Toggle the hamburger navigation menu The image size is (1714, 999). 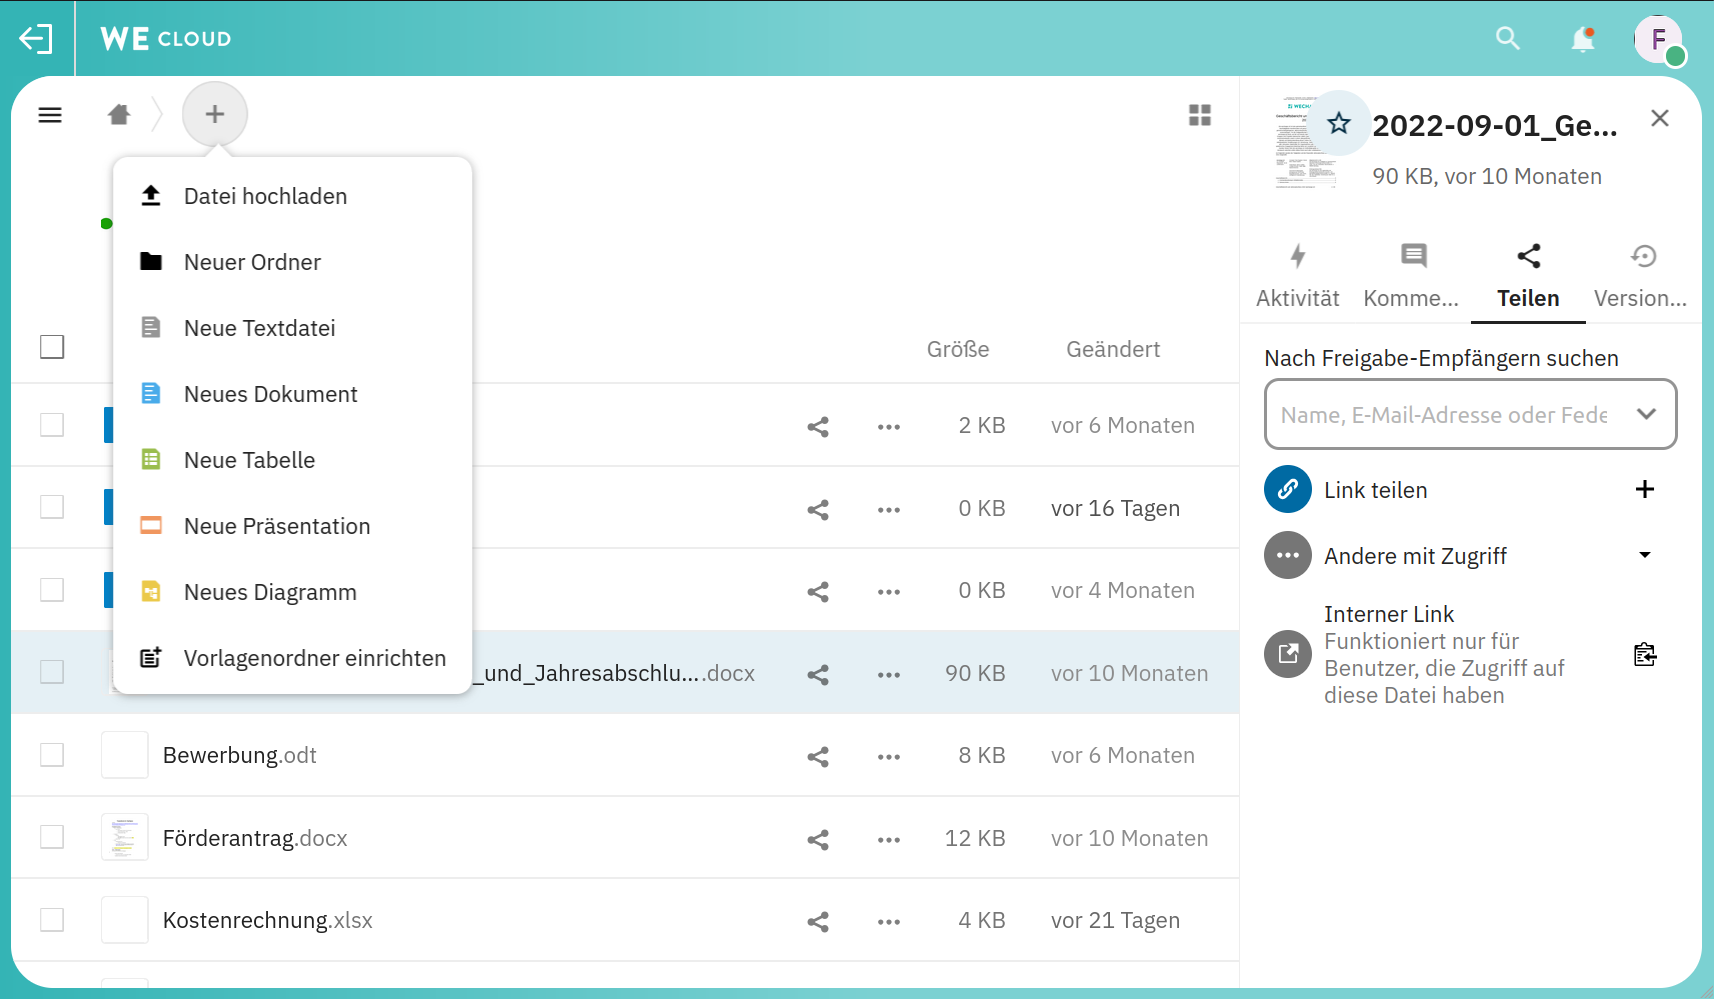pos(50,115)
